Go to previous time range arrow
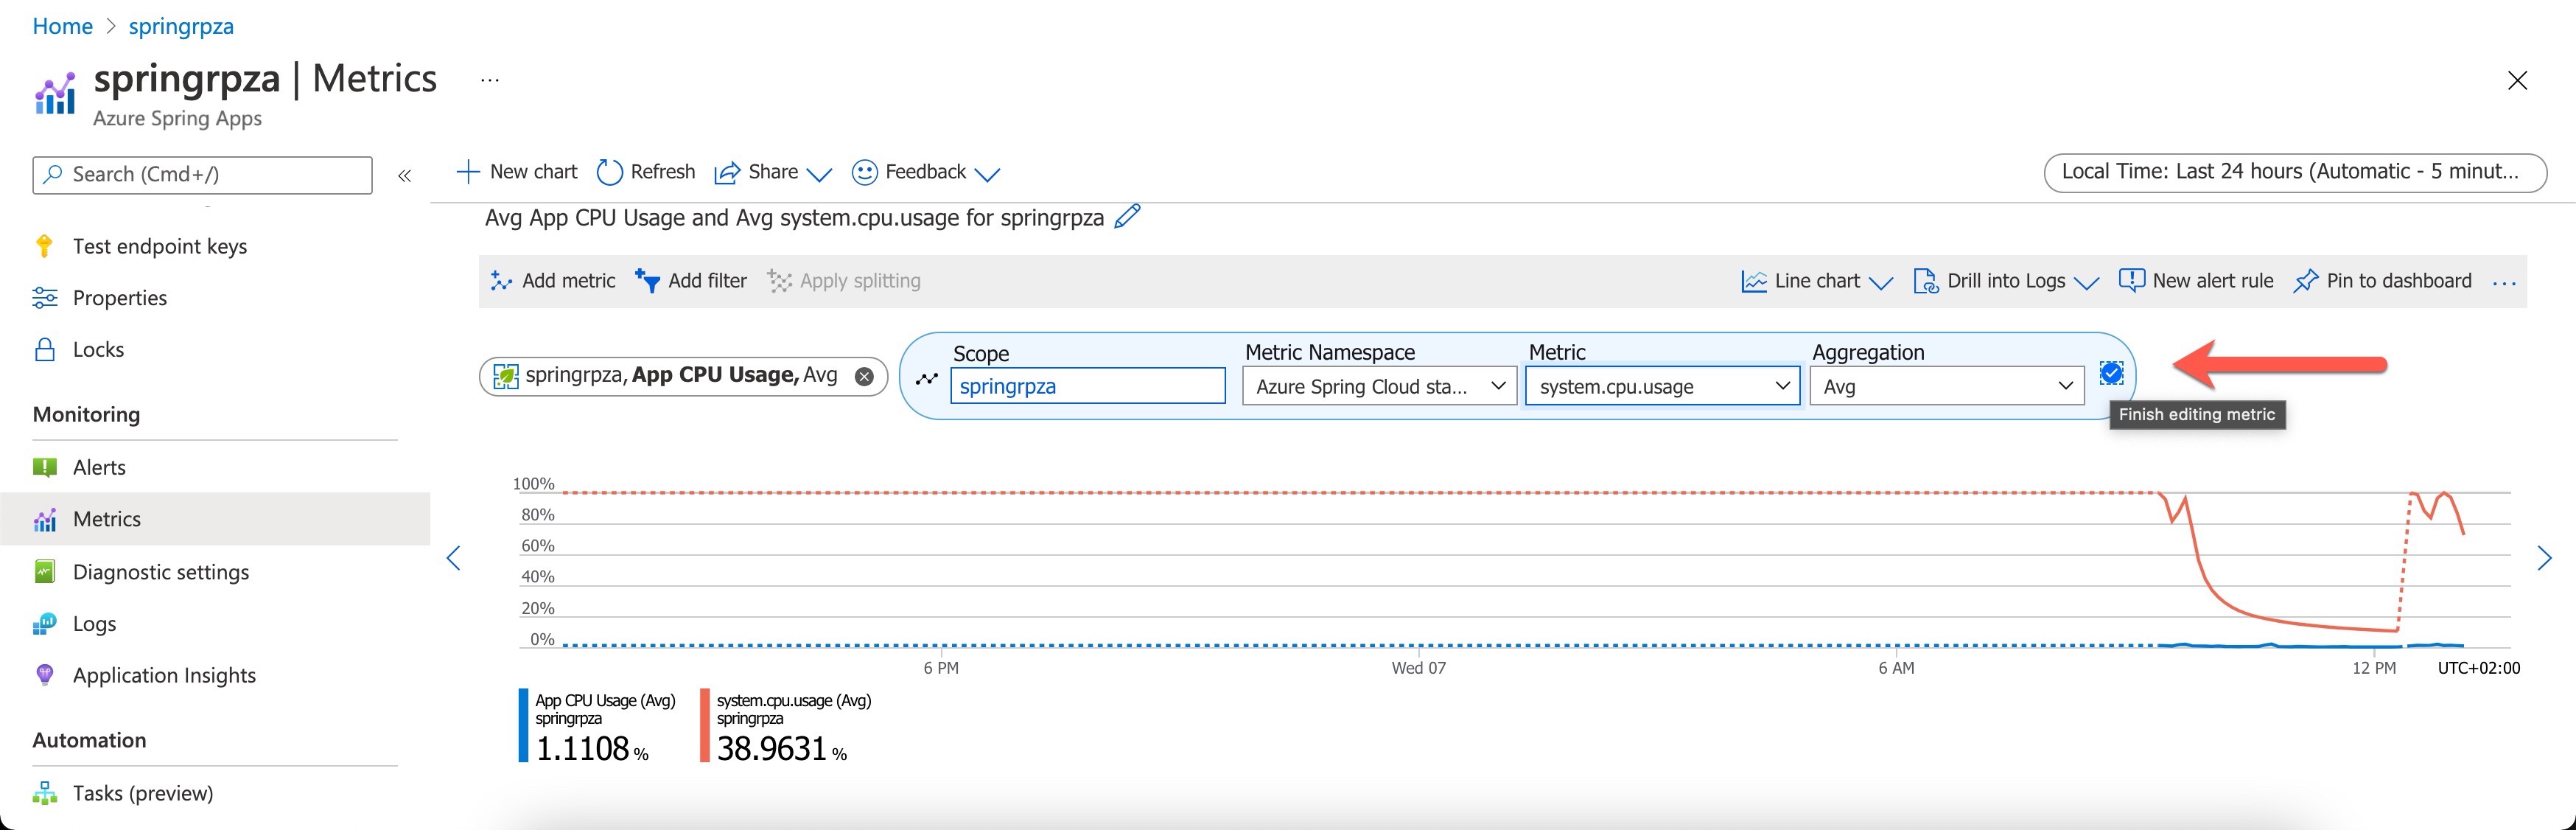Screen dimensions: 2576x830 (454, 558)
